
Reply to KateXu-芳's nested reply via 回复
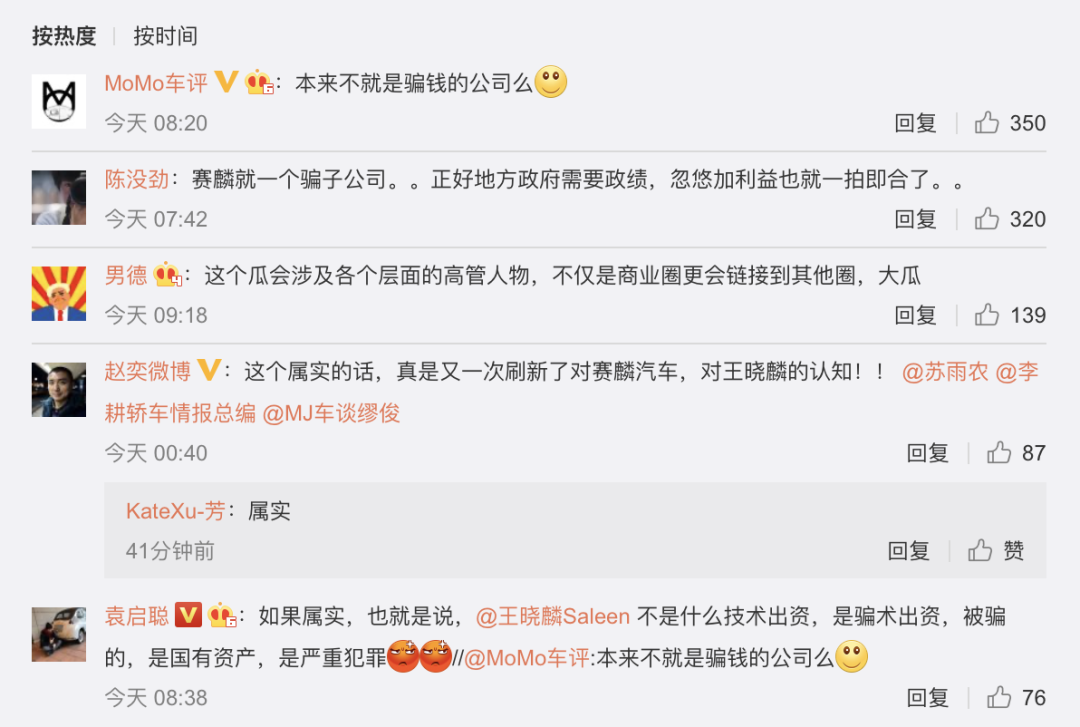pos(908,551)
